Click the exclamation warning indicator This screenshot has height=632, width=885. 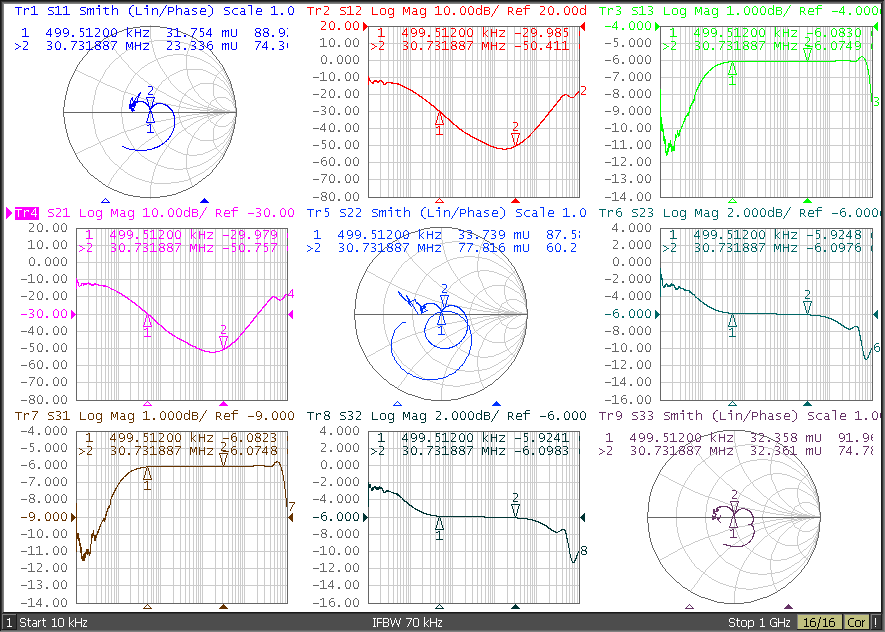[876, 622]
